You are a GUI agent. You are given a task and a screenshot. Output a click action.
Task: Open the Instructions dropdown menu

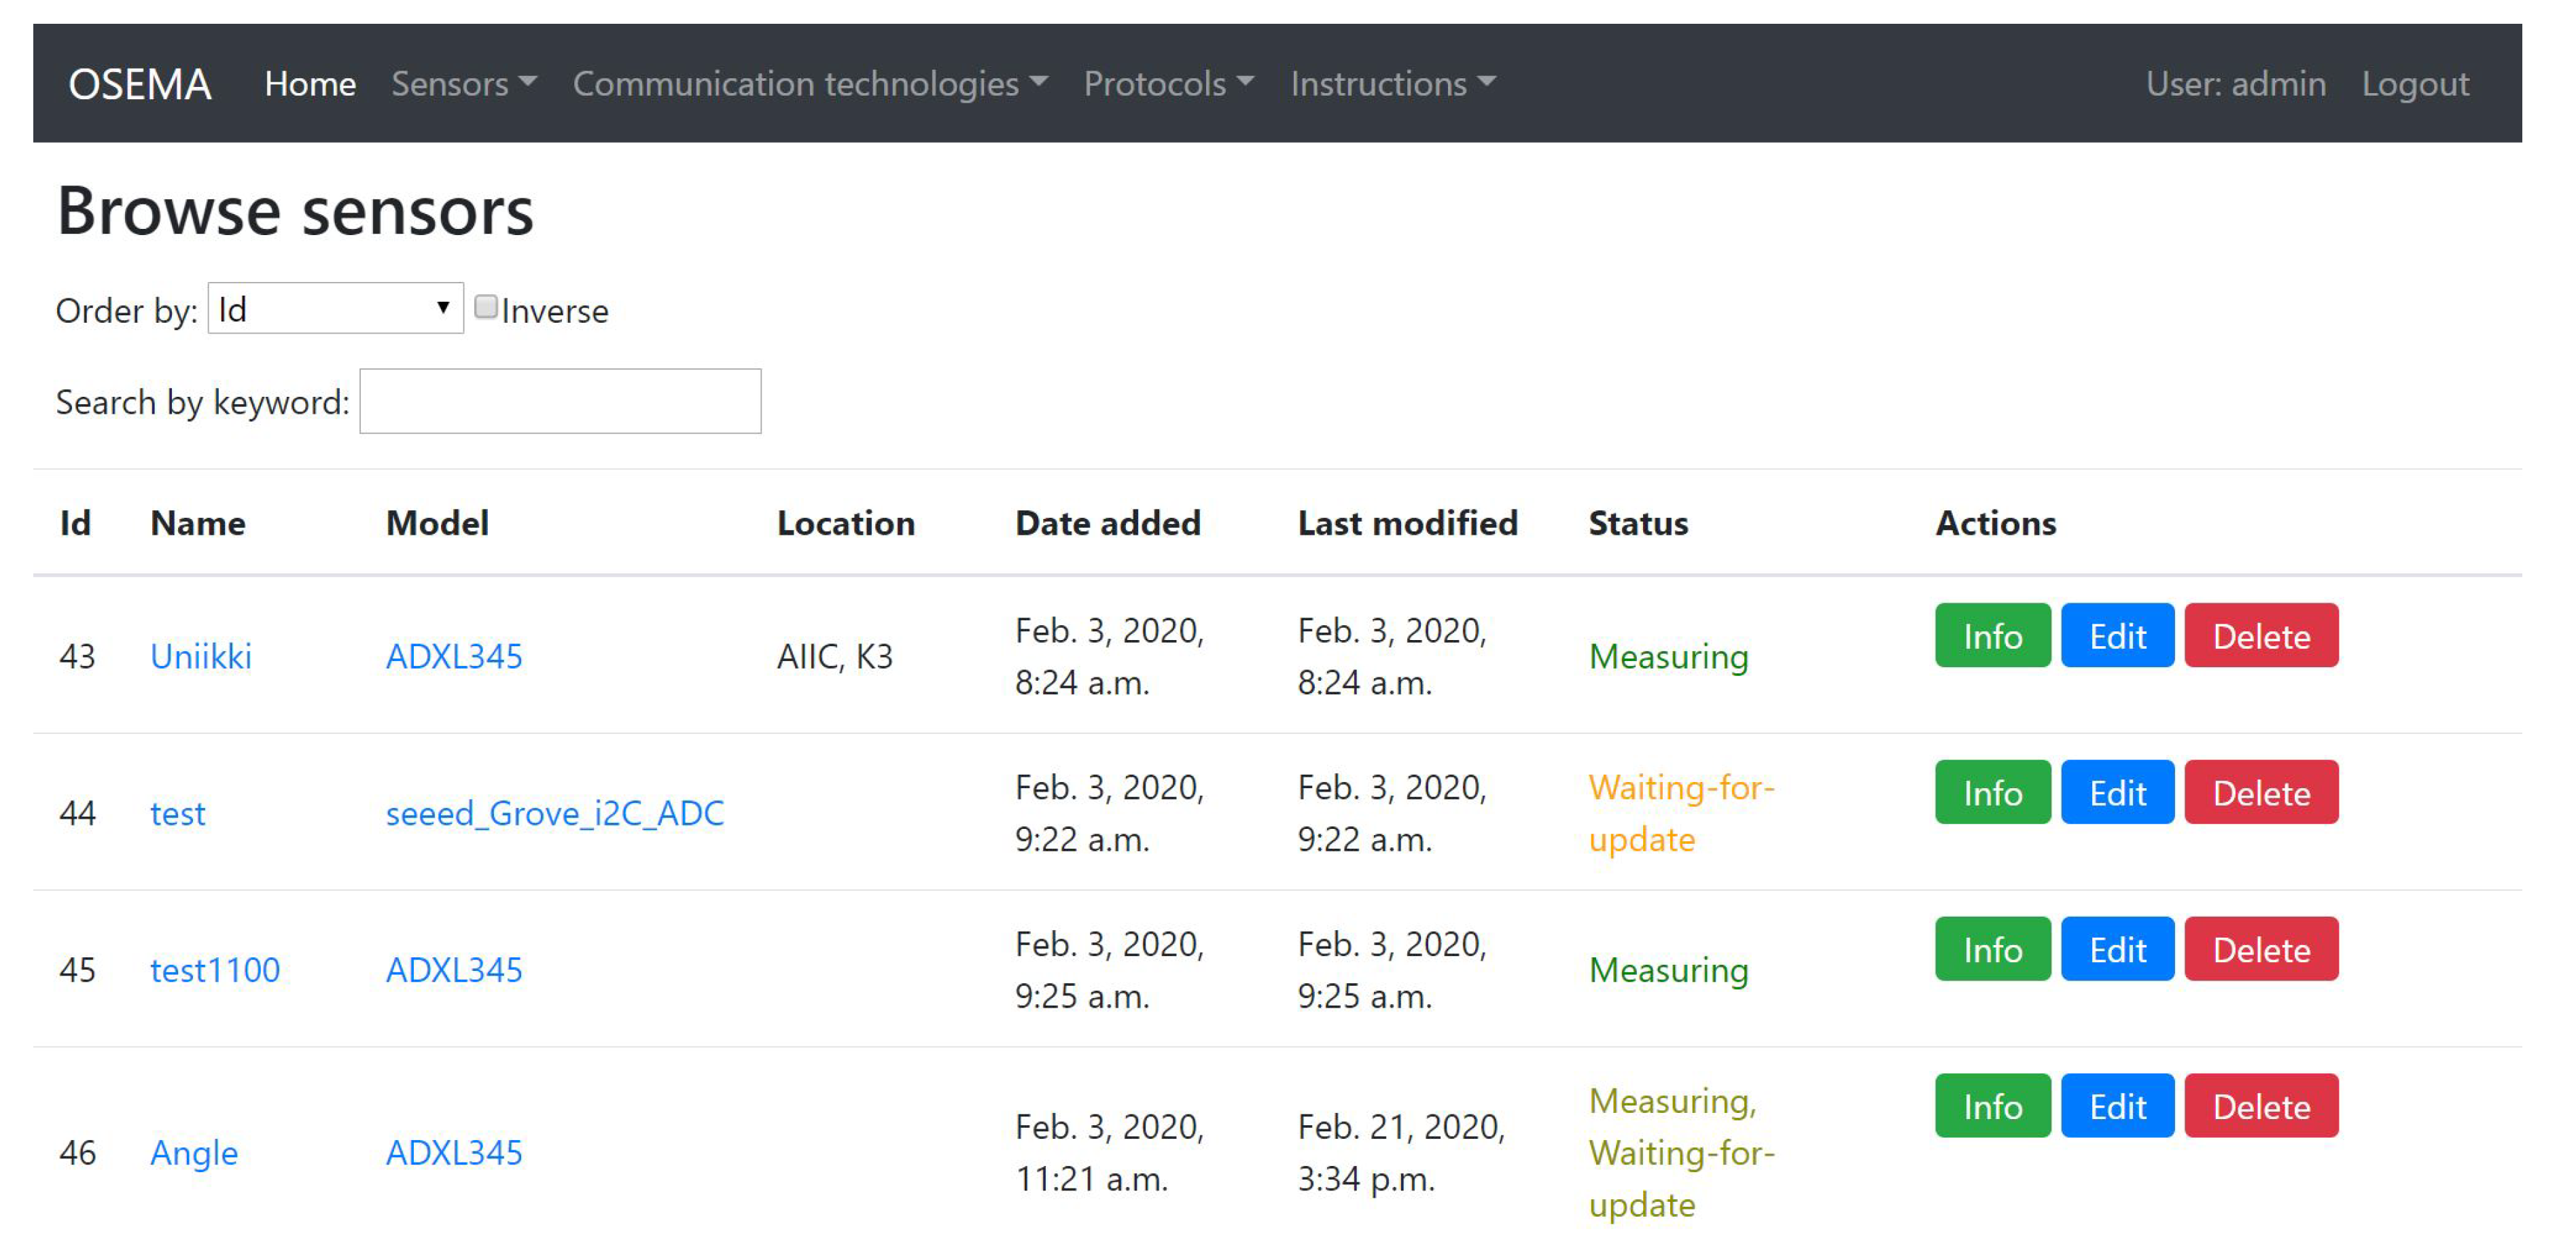[x=1392, y=84]
